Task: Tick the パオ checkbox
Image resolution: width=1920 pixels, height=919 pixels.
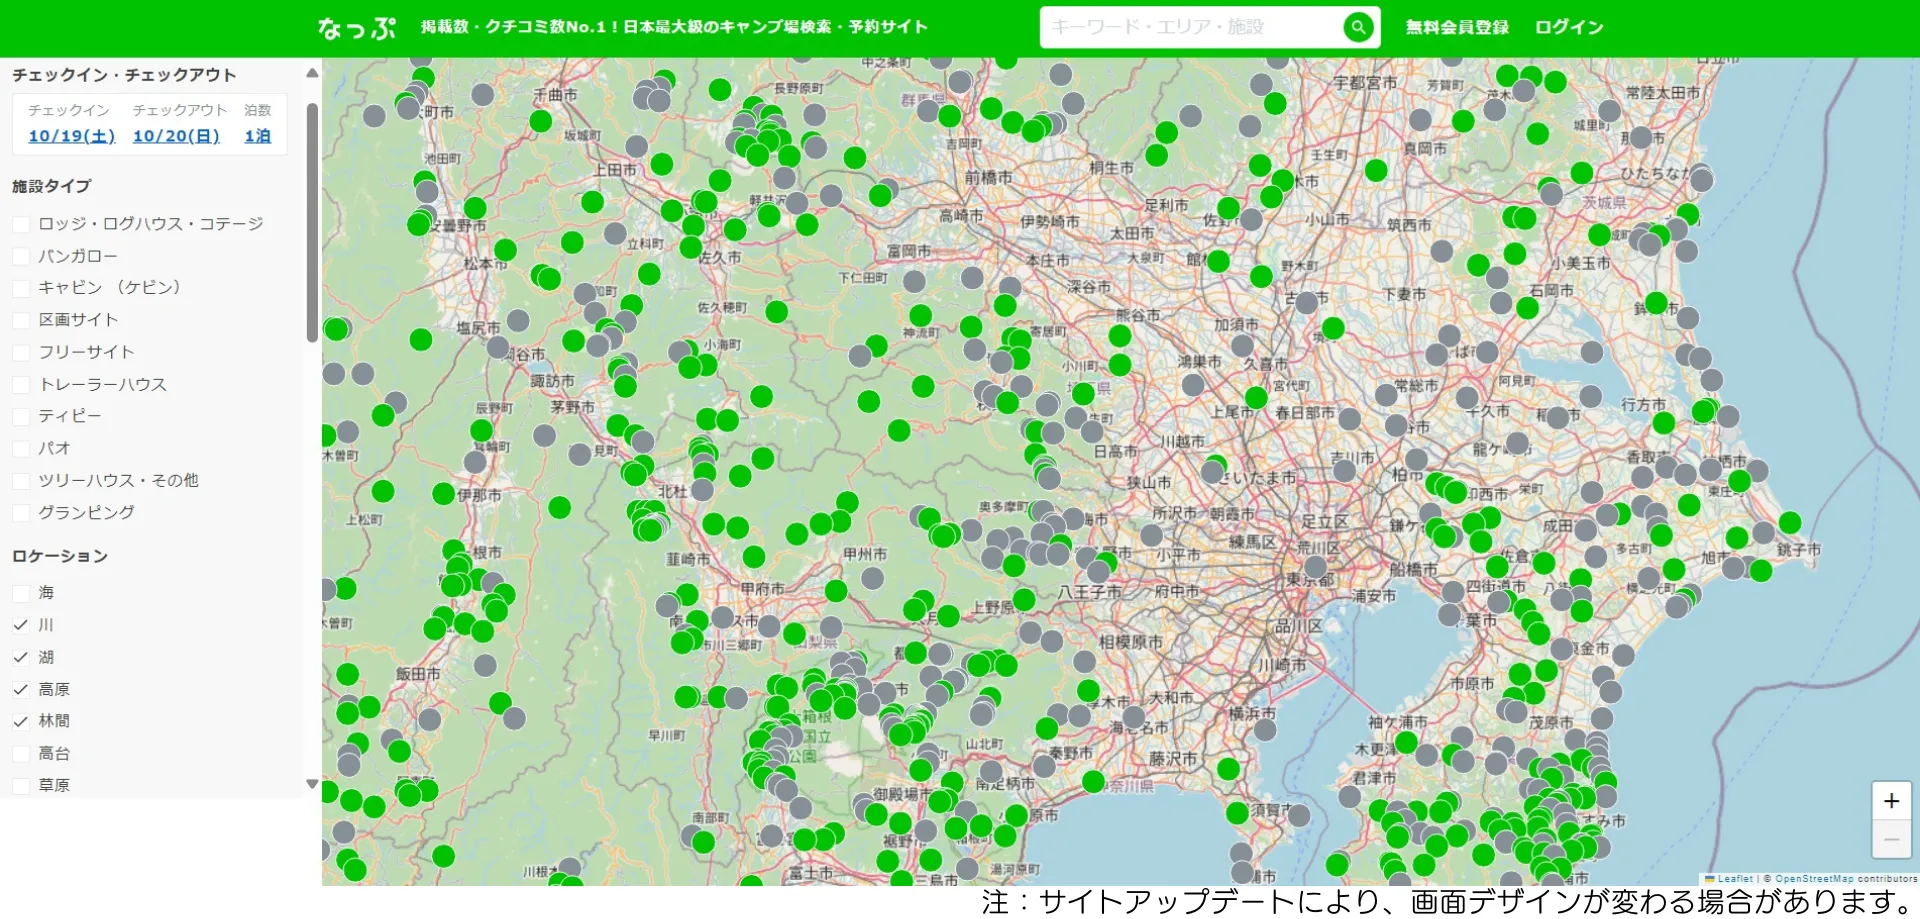Action: tap(21, 448)
